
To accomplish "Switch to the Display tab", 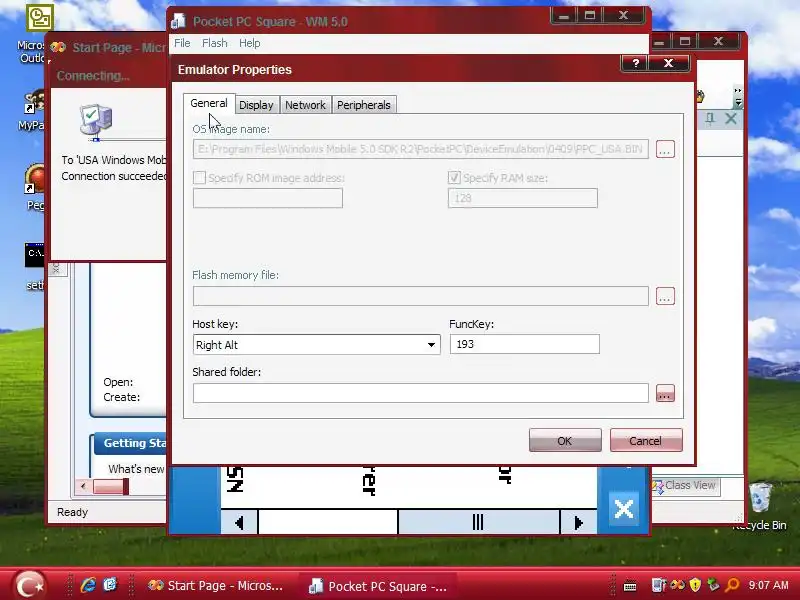I will coord(256,105).
